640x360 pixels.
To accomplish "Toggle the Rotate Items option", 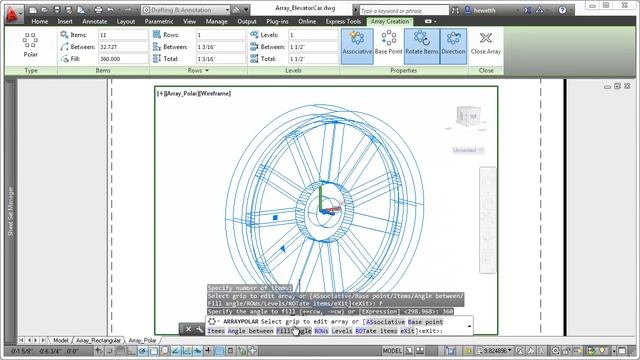I will [422, 45].
